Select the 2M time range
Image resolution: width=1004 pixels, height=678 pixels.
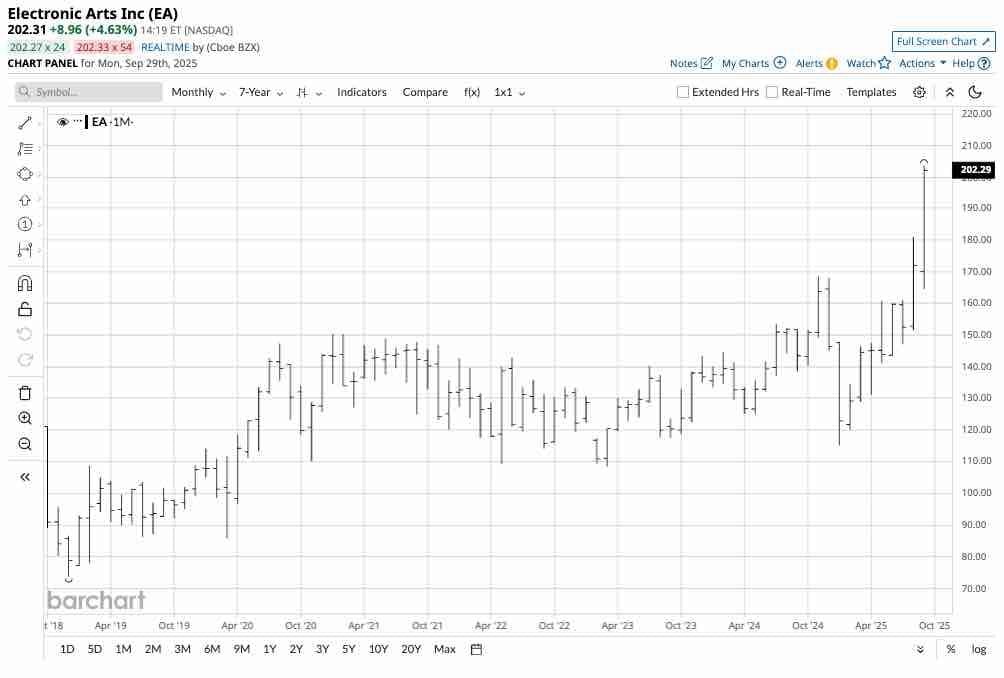153,649
